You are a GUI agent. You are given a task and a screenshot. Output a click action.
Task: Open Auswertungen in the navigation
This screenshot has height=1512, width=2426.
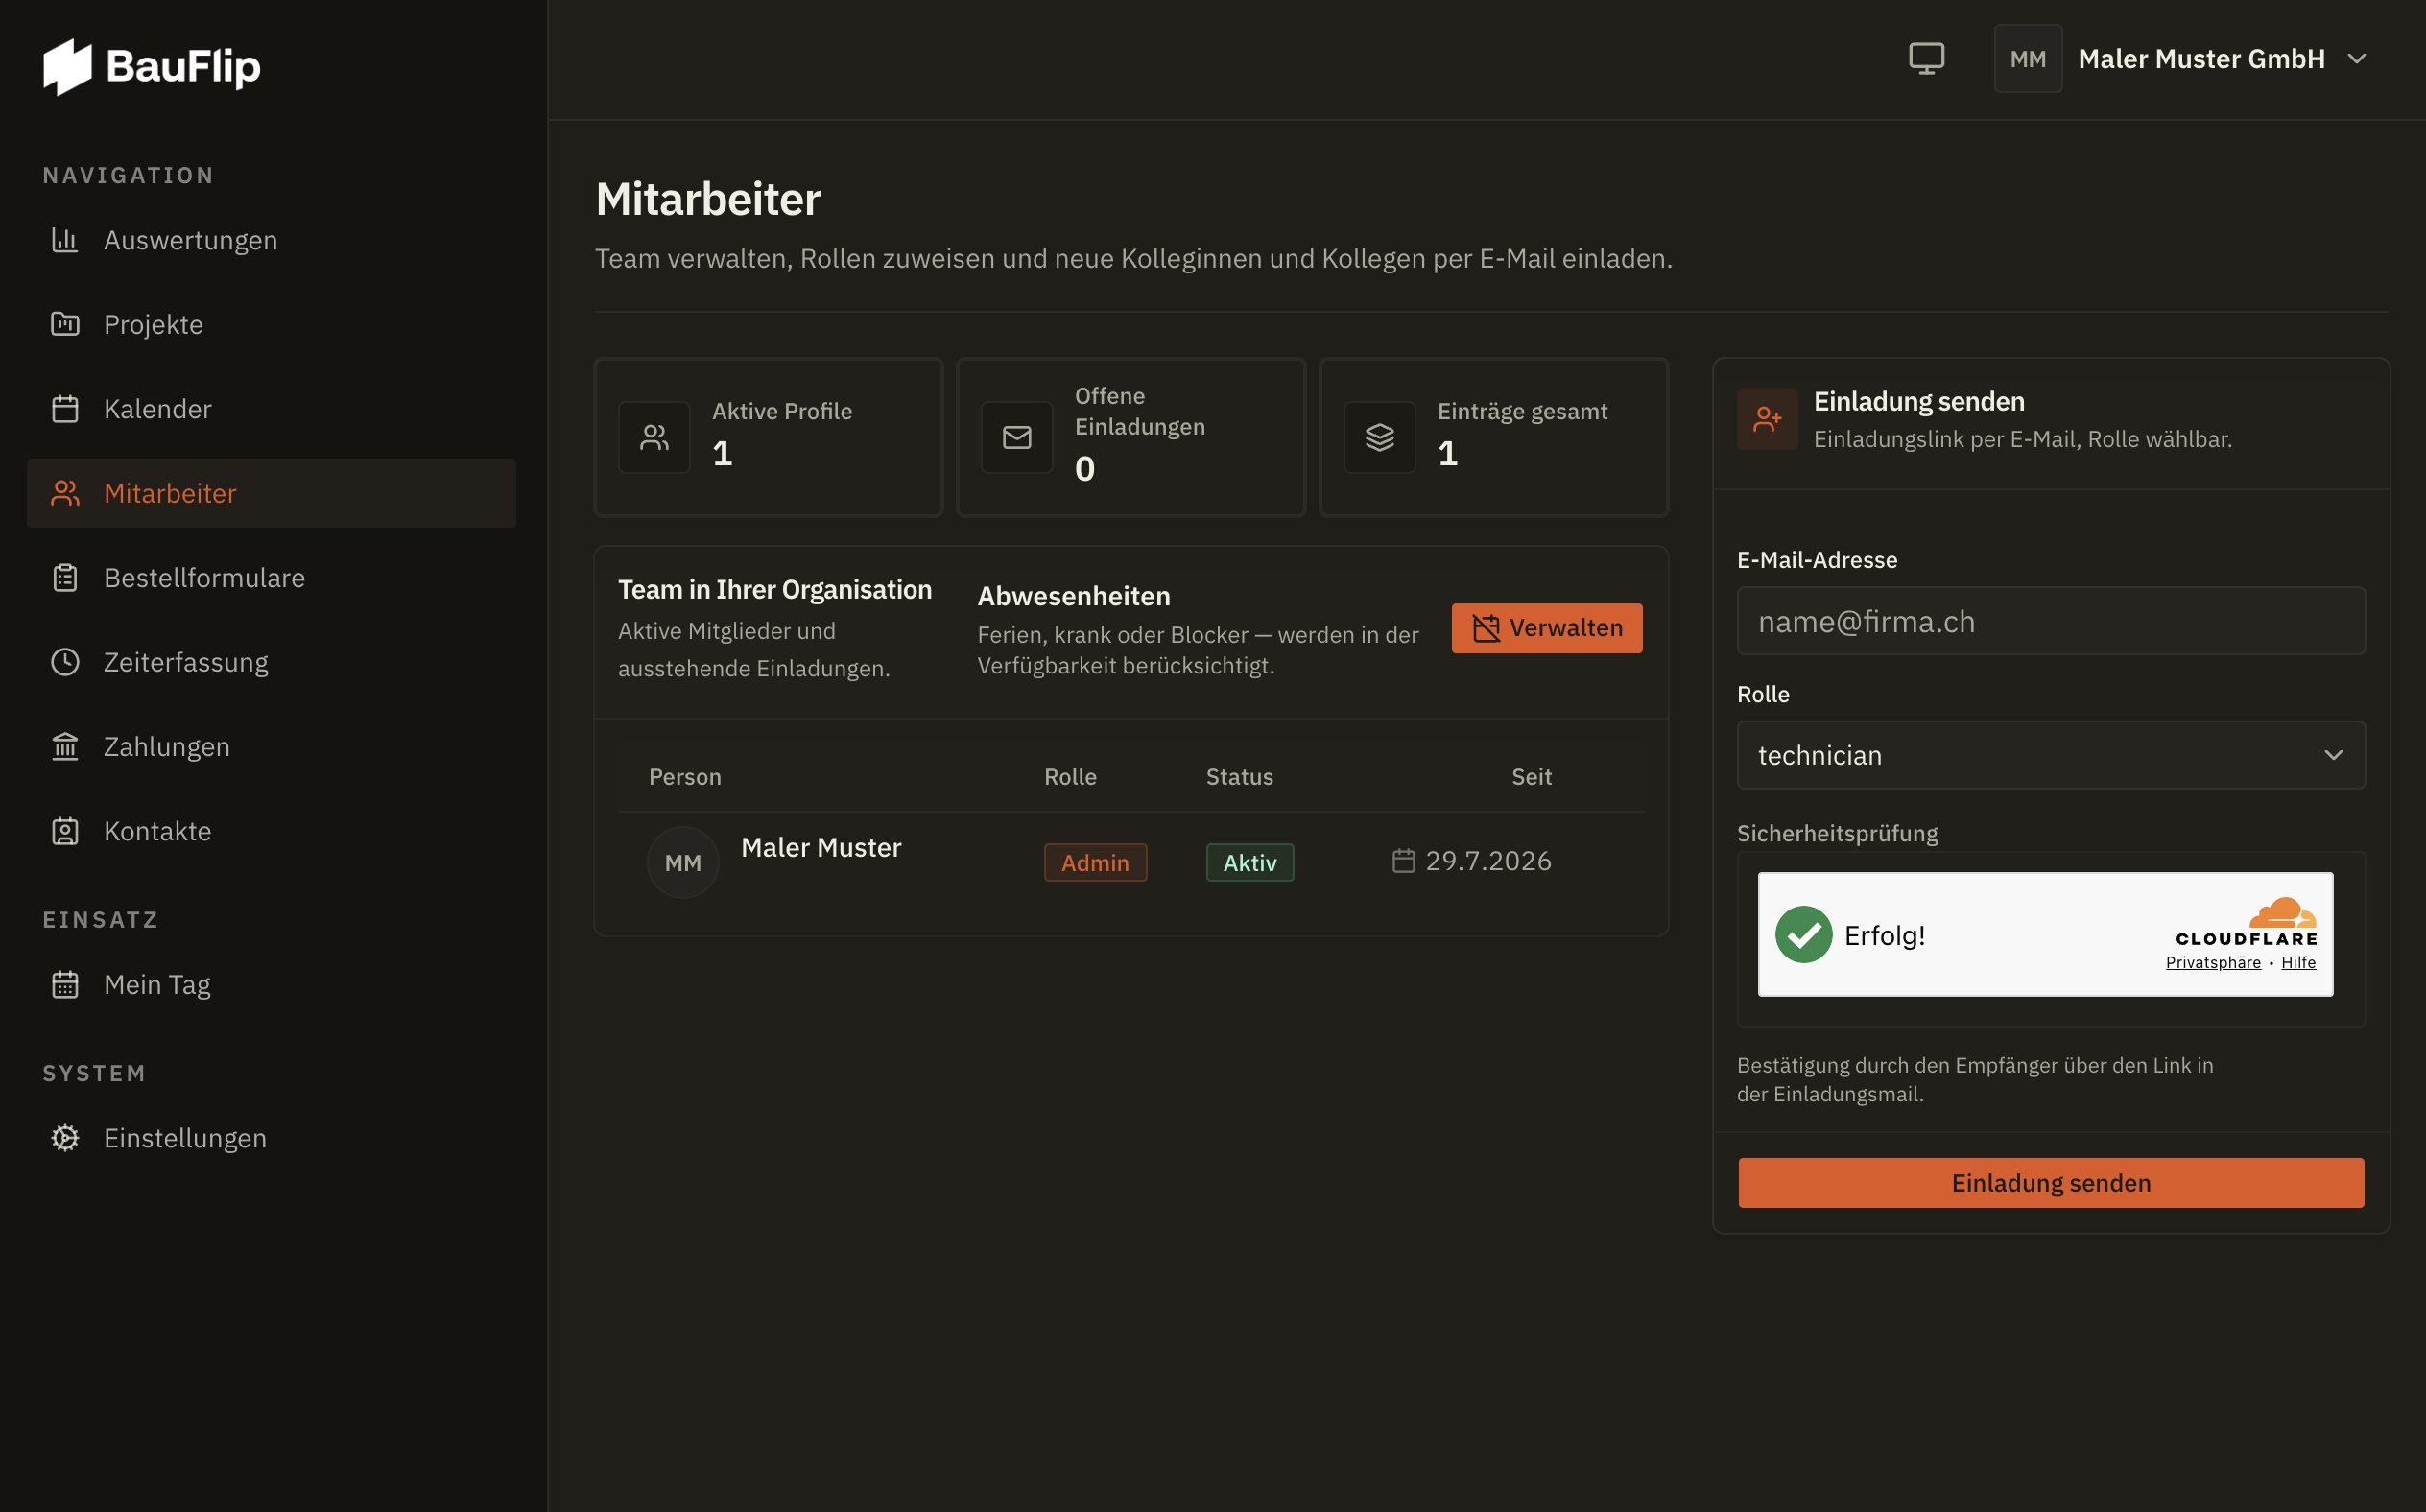271,240
